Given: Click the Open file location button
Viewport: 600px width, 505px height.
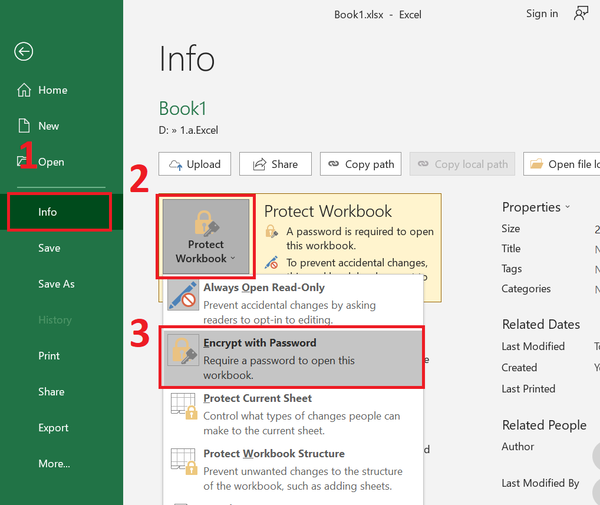Looking at the screenshot, I should tap(562, 164).
